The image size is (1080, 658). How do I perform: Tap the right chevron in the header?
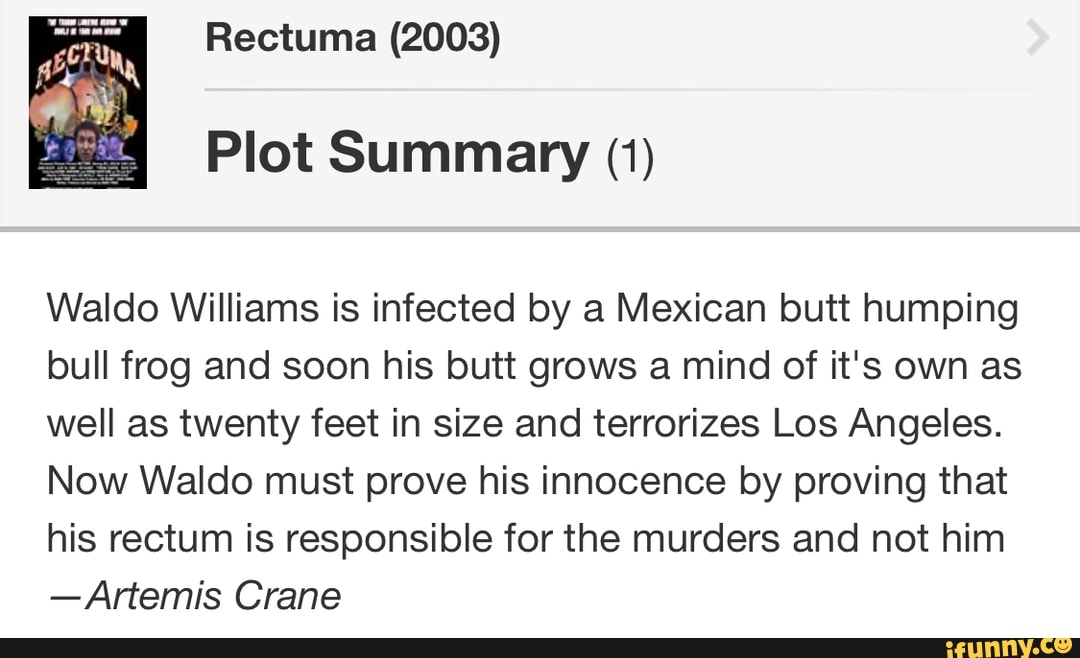pos(1038,40)
